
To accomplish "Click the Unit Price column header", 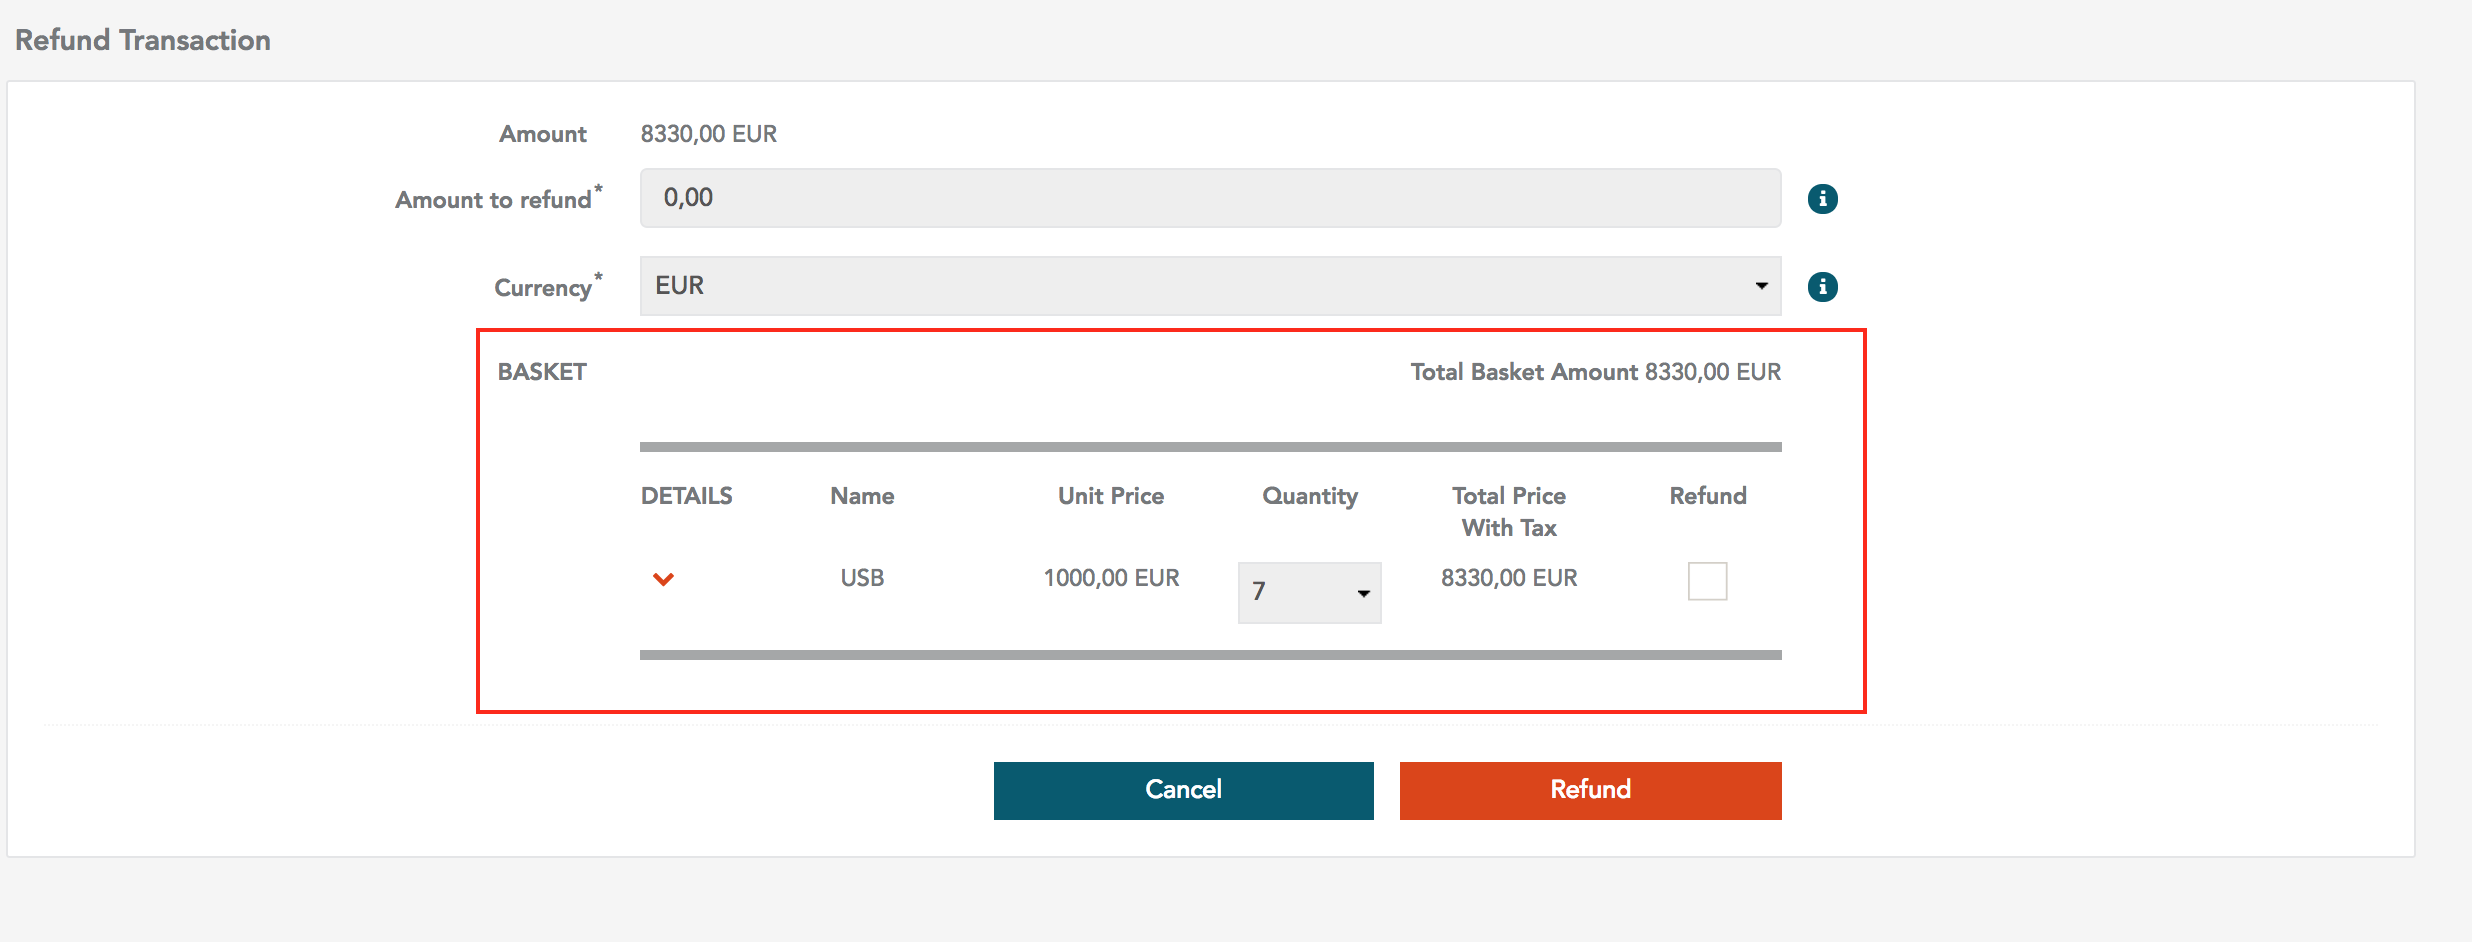I will point(1111,496).
